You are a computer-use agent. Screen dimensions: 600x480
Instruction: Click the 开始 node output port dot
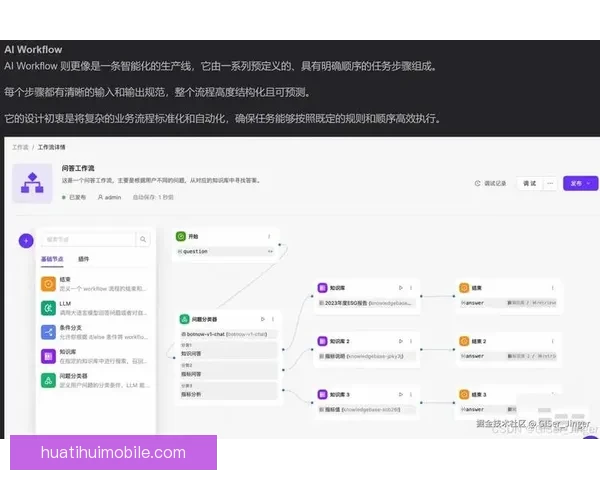(x=280, y=244)
